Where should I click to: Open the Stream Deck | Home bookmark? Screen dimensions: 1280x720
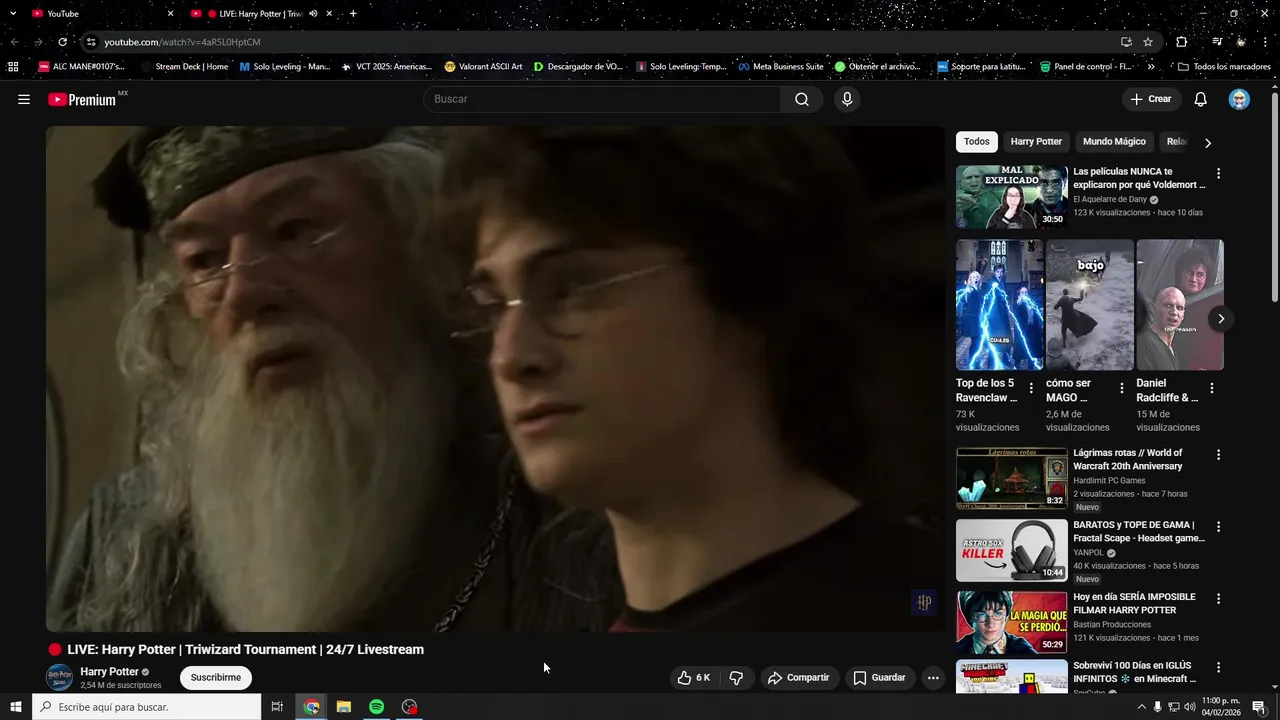coord(185,67)
